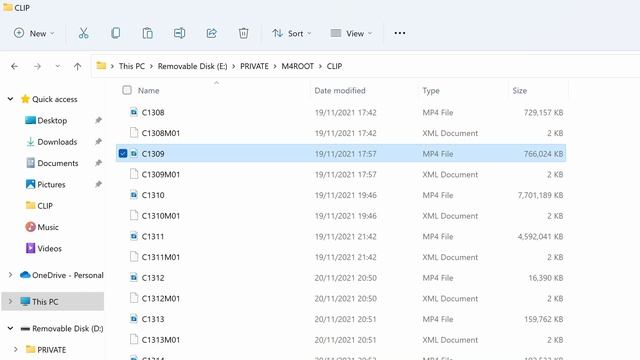This screenshot has height=360, width=640.
Task: Click the C1312 MP4 file icon
Action: coord(134,278)
